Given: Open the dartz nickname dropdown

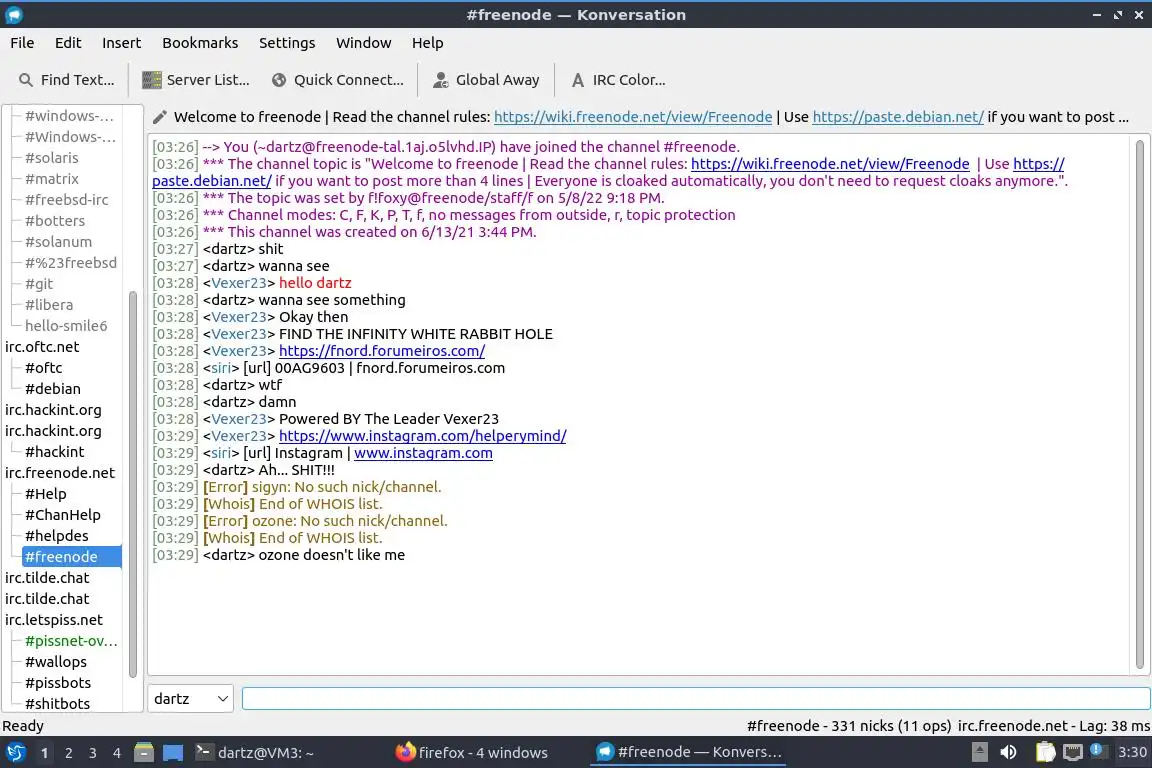Looking at the screenshot, I should pyautogui.click(x=190, y=699).
